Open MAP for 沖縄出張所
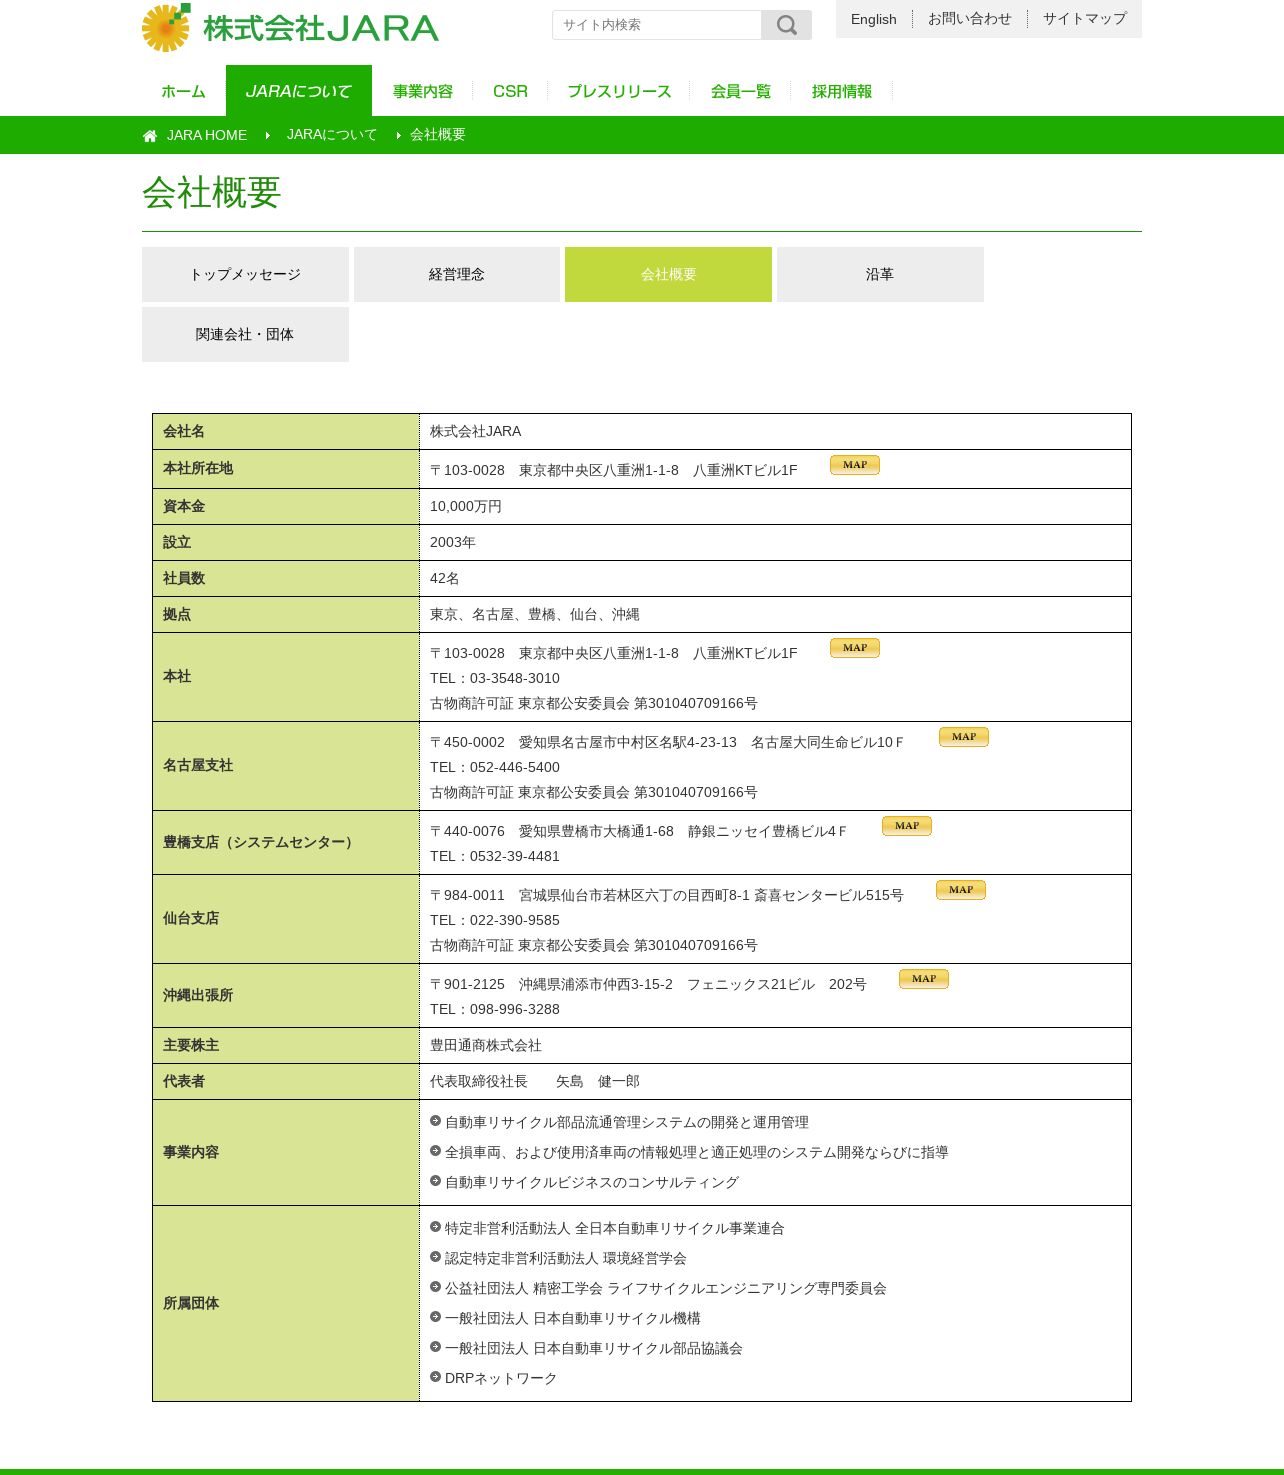The height and width of the screenshot is (1475, 1284). coord(924,979)
